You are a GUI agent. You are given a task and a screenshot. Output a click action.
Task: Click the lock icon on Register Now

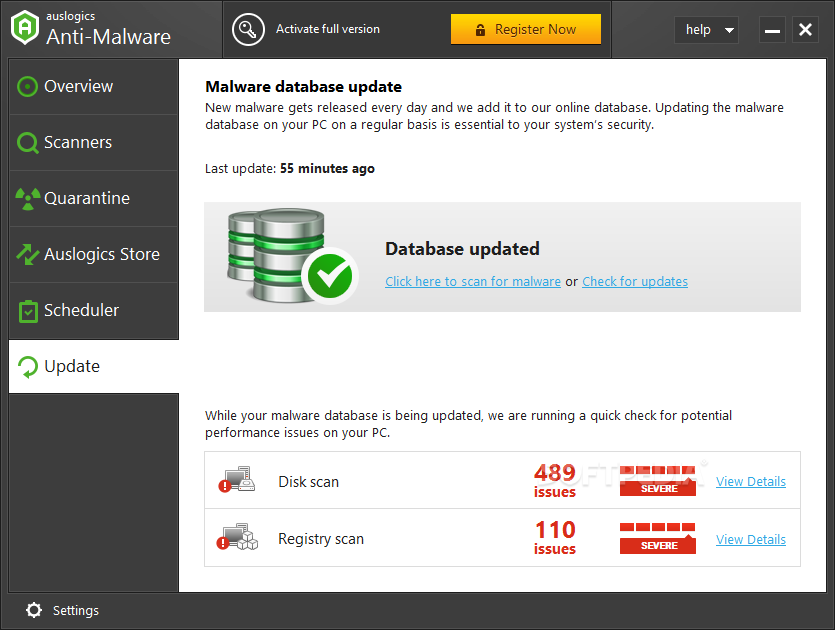[480, 30]
